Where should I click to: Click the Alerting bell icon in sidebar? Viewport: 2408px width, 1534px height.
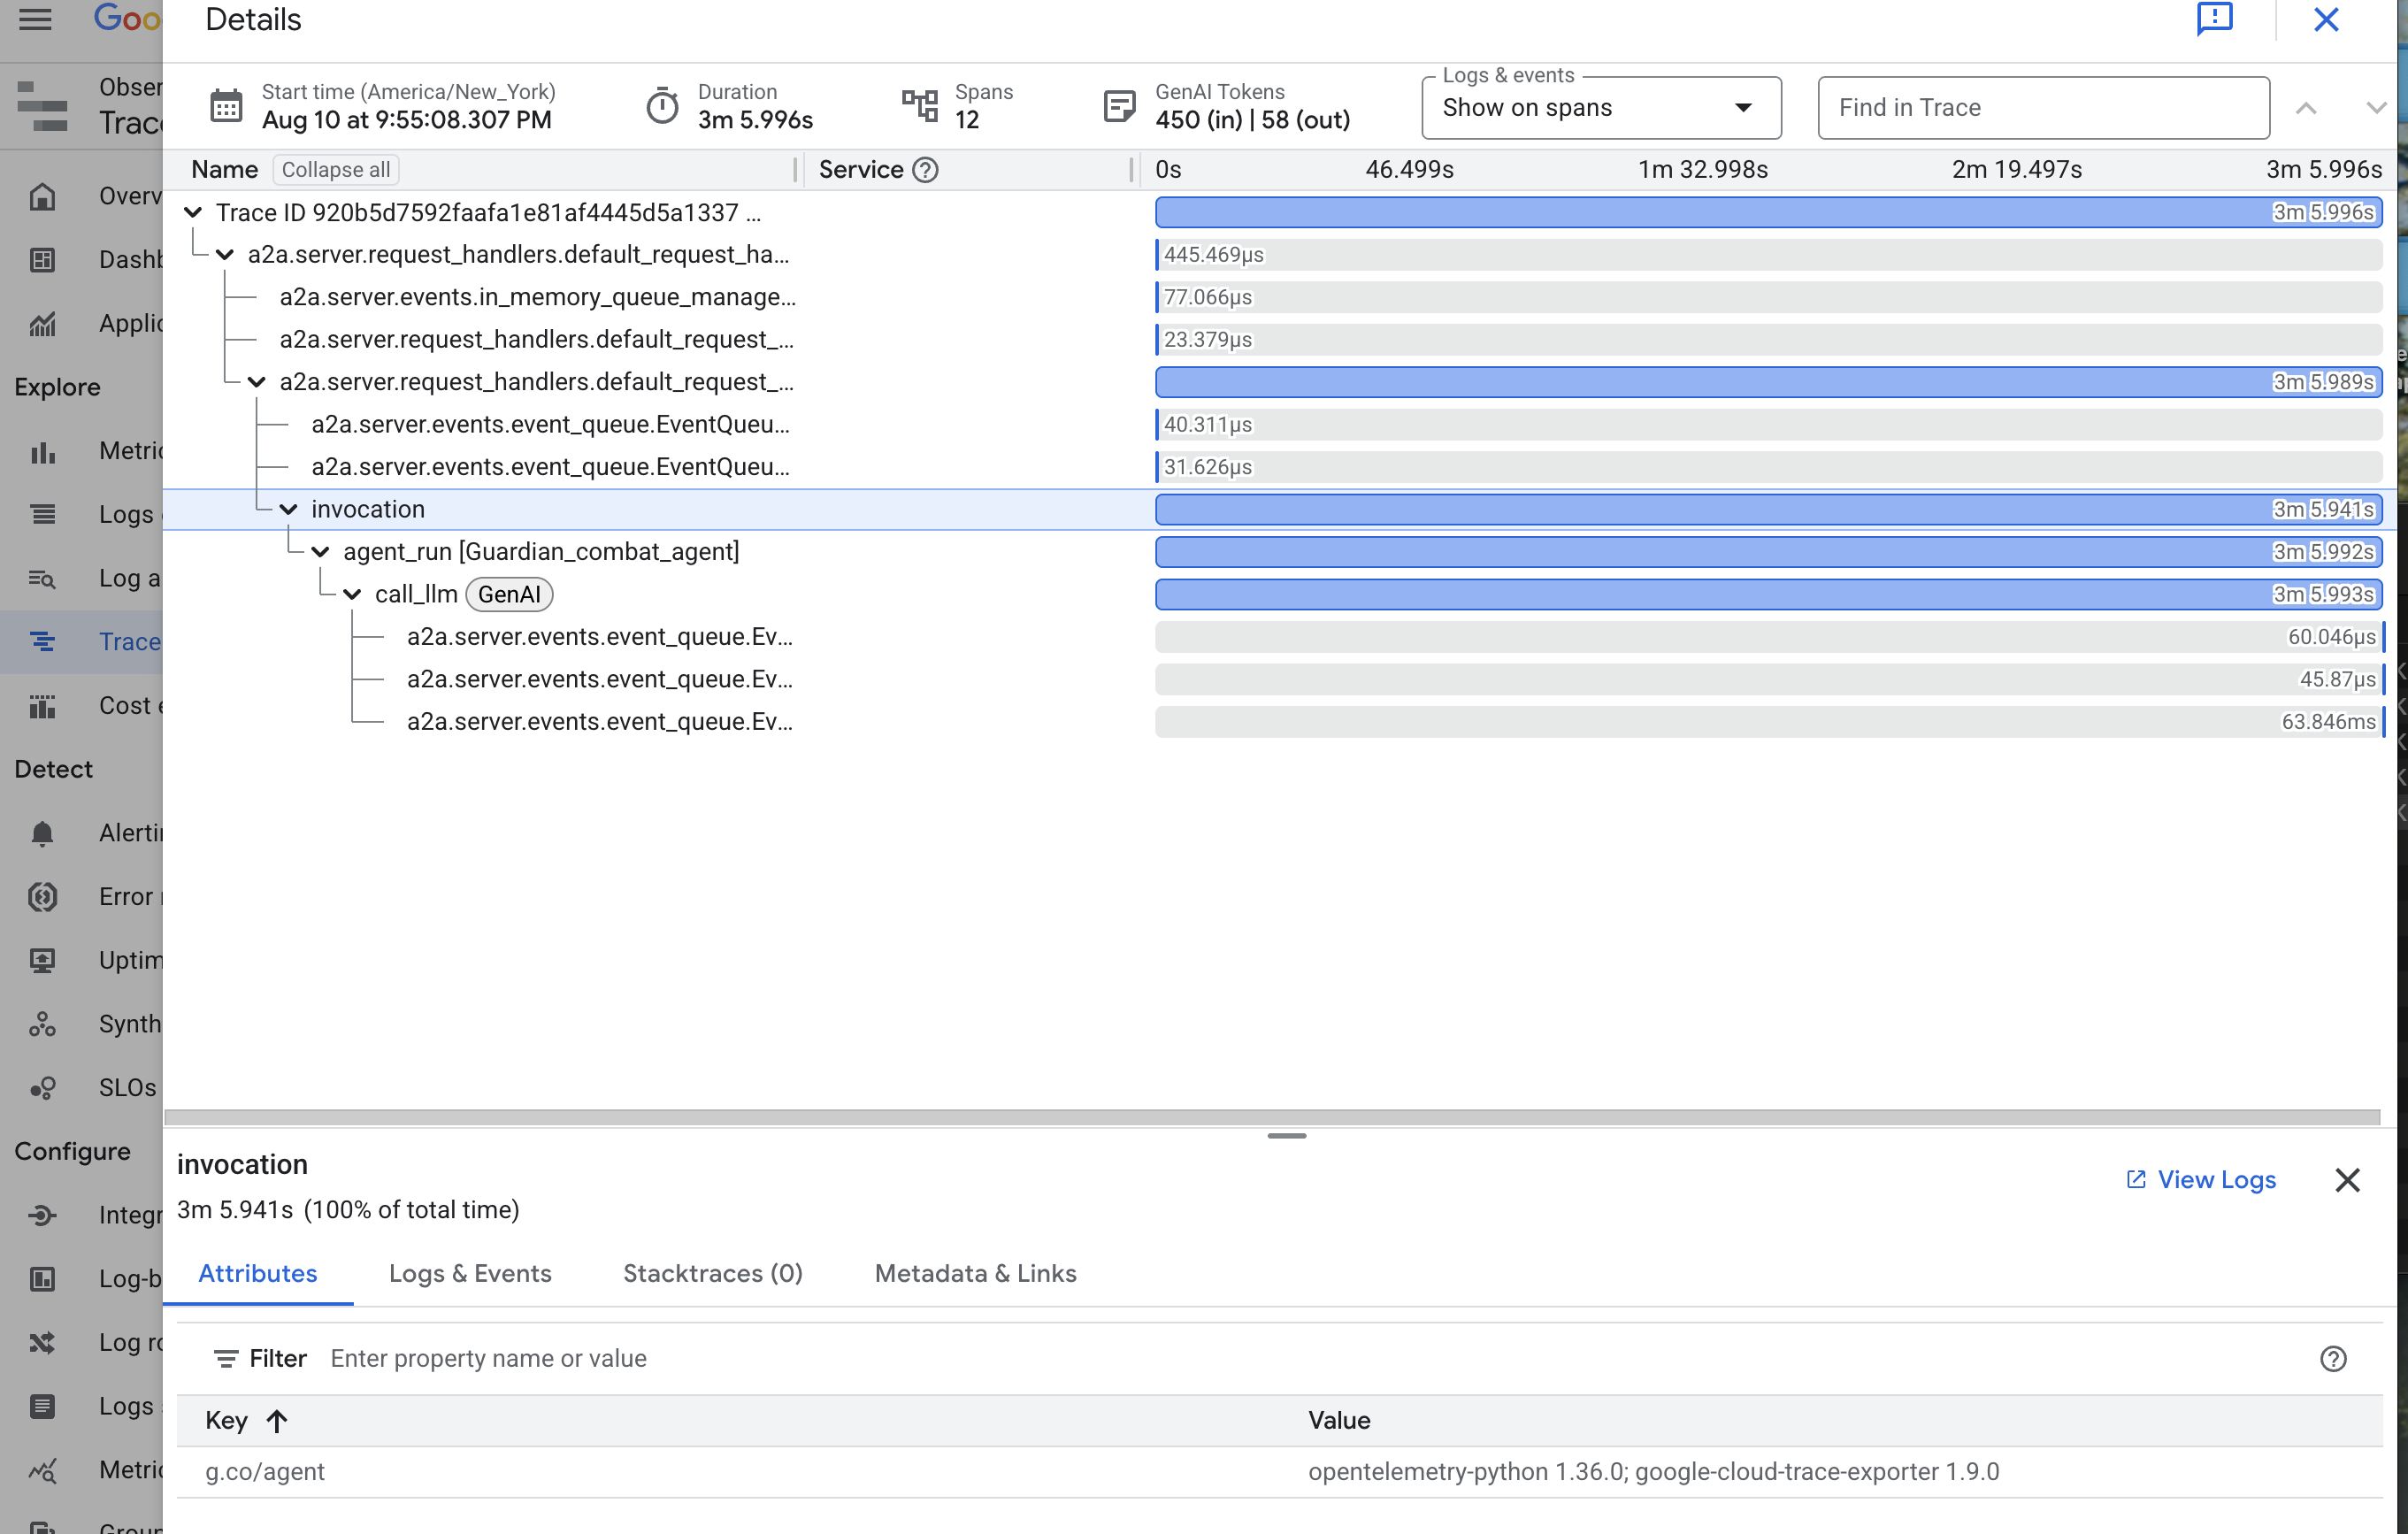[x=42, y=833]
